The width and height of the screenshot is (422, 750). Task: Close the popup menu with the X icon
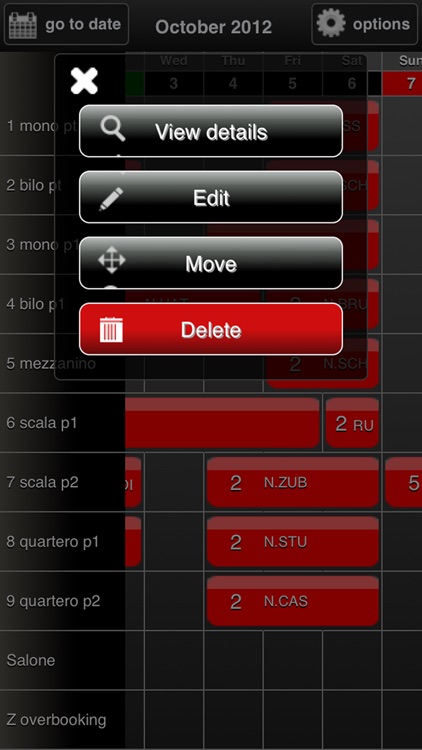pos(84,80)
